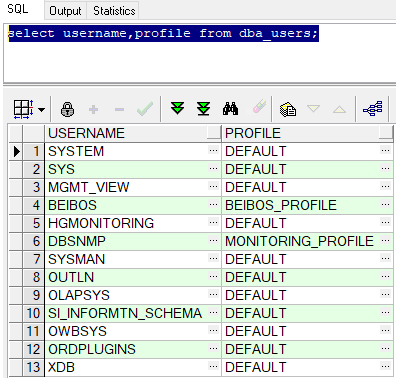Click the insert record plus icon
Image resolution: width=396 pixels, height=378 pixels.
94,109
